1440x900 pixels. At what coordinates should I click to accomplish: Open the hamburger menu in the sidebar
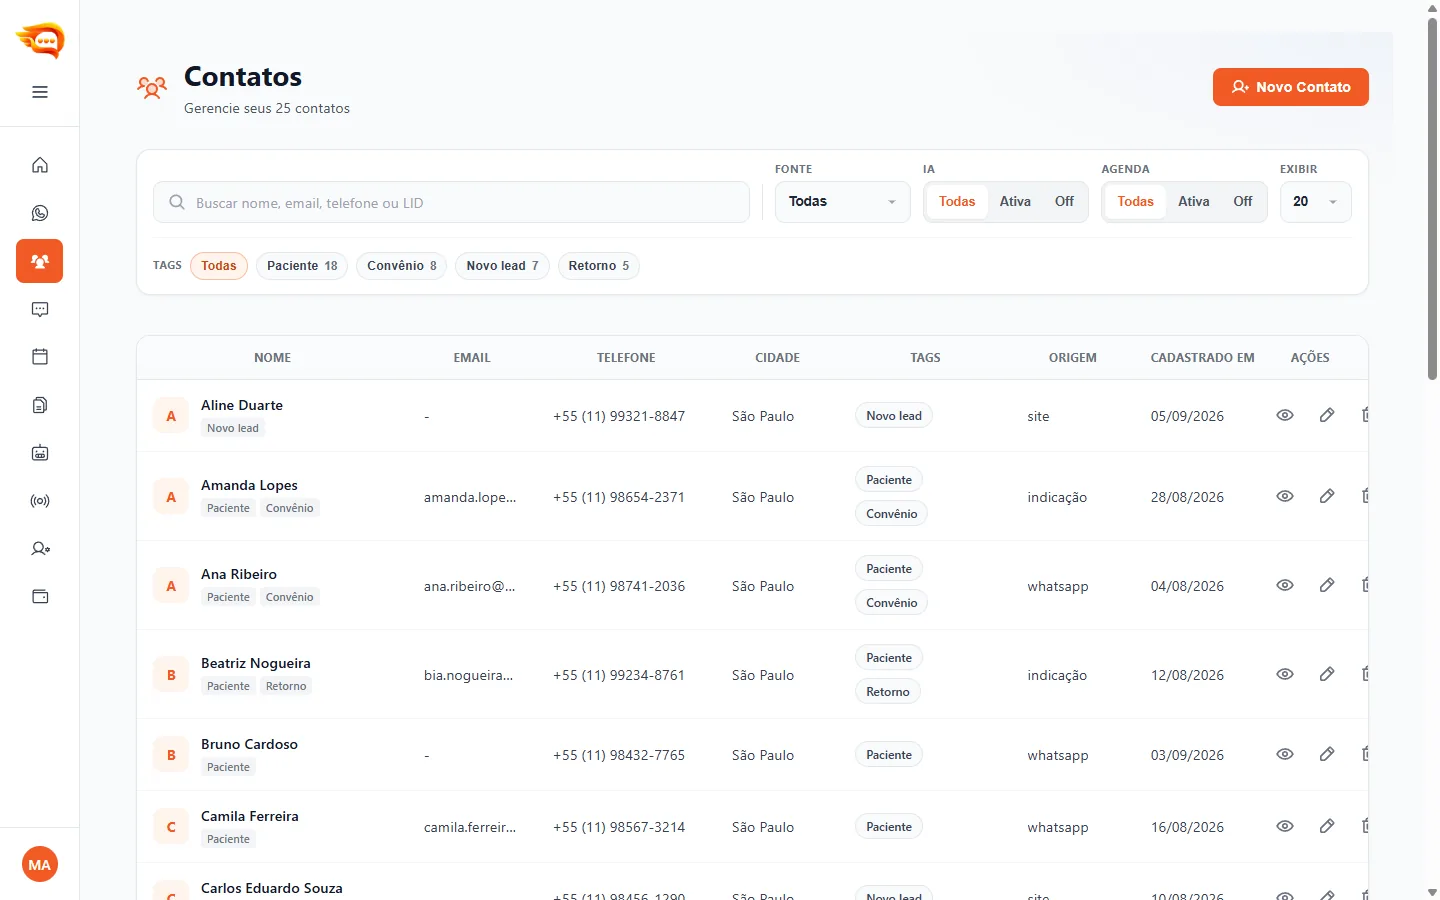[40, 92]
